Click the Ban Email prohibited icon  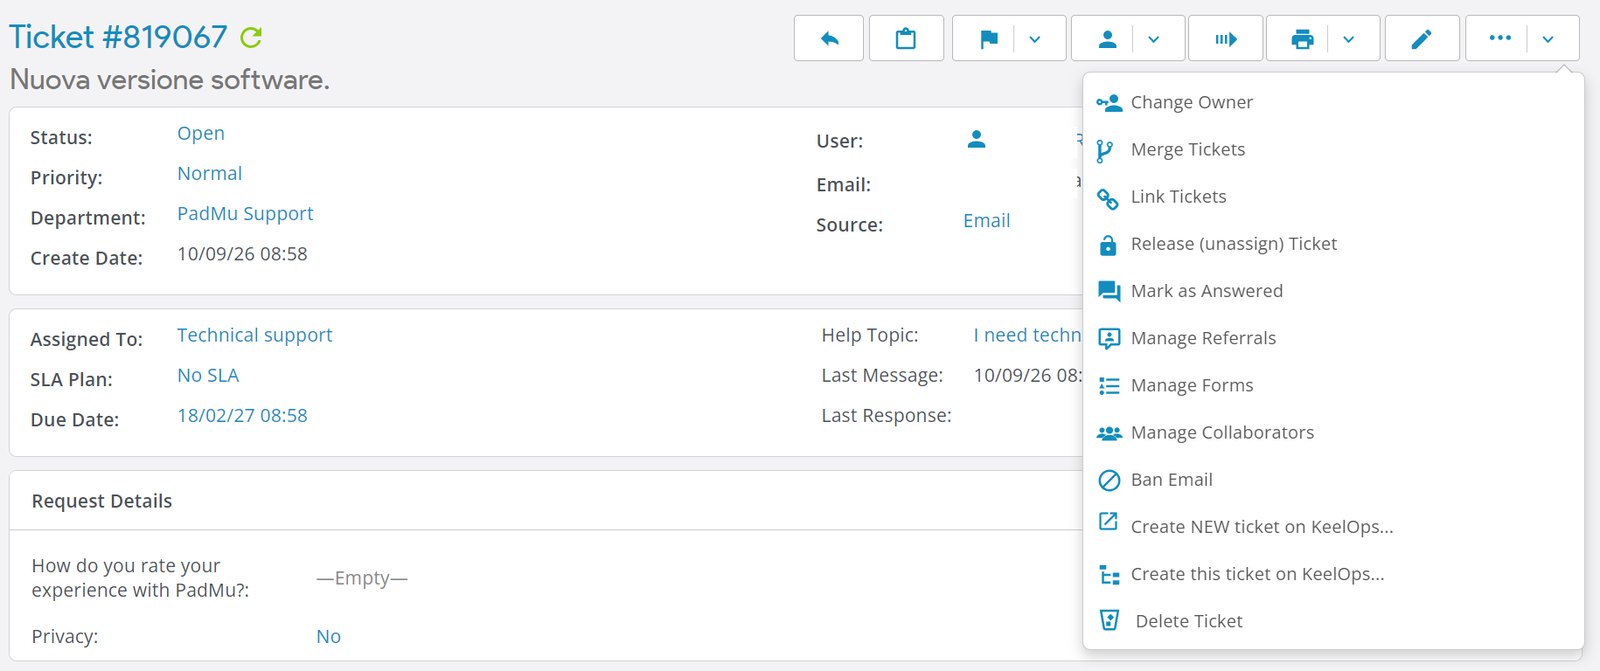[x=1109, y=480]
